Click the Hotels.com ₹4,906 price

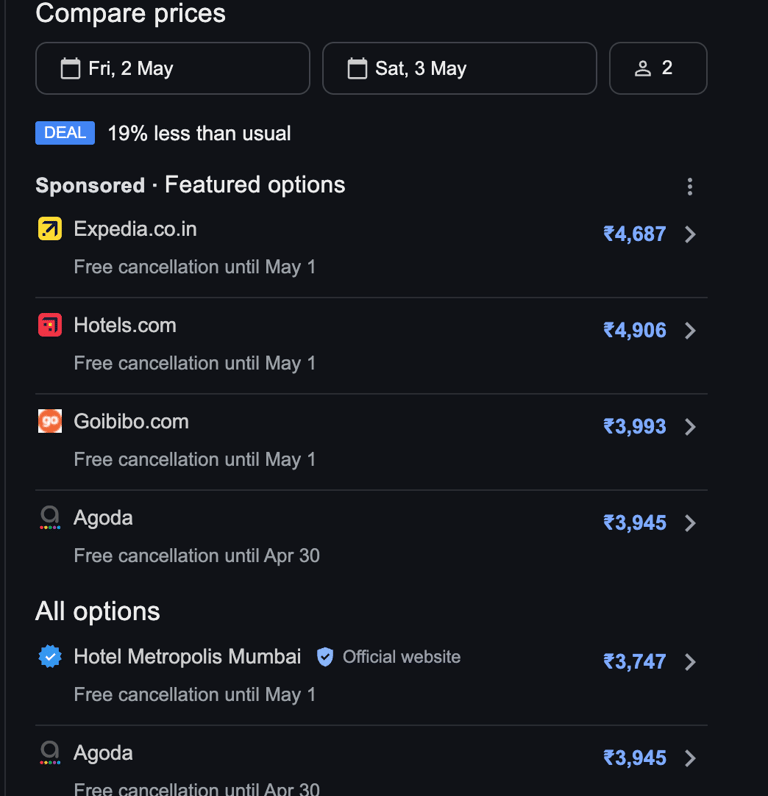coord(634,330)
